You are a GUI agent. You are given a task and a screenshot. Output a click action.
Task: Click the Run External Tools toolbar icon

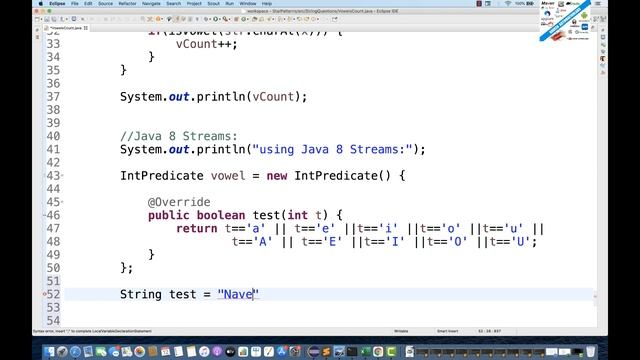point(226,19)
